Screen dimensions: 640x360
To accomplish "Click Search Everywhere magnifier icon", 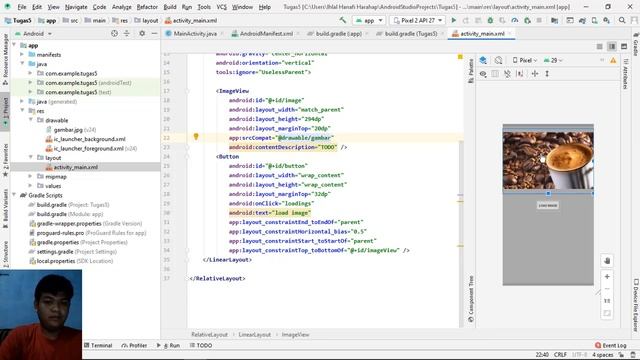I will [622, 20].
